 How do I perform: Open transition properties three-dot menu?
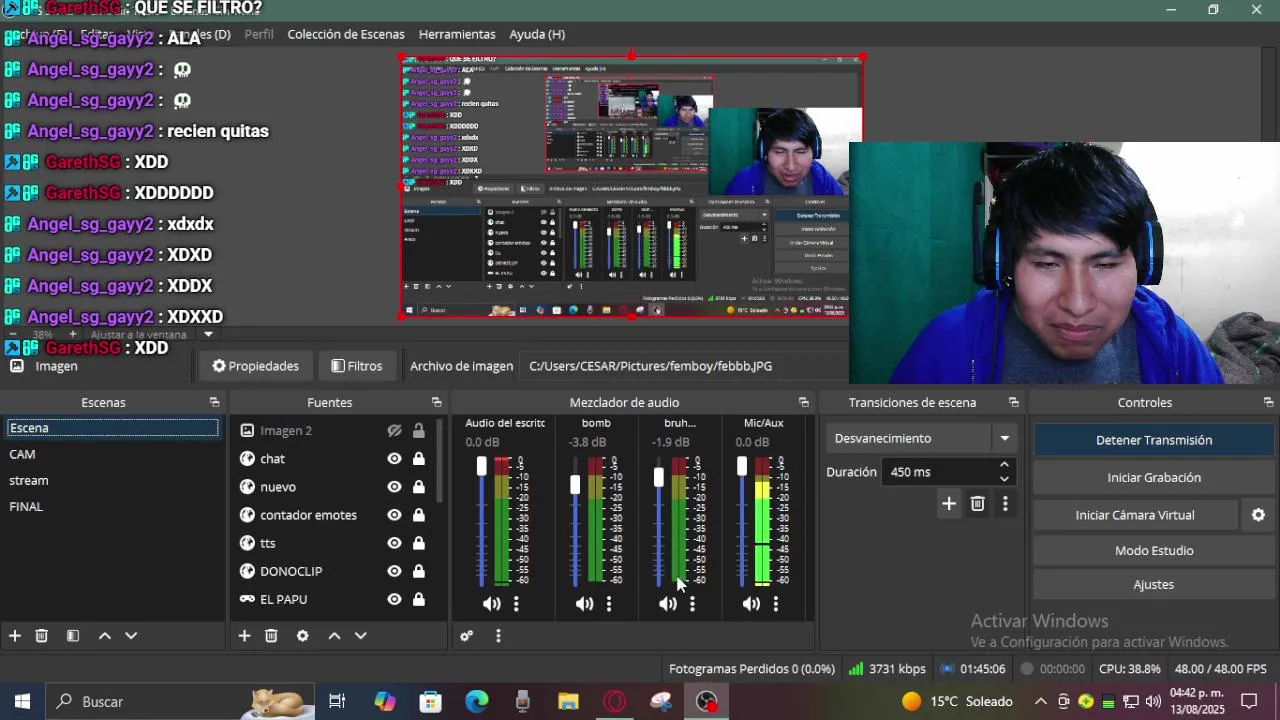point(1005,504)
